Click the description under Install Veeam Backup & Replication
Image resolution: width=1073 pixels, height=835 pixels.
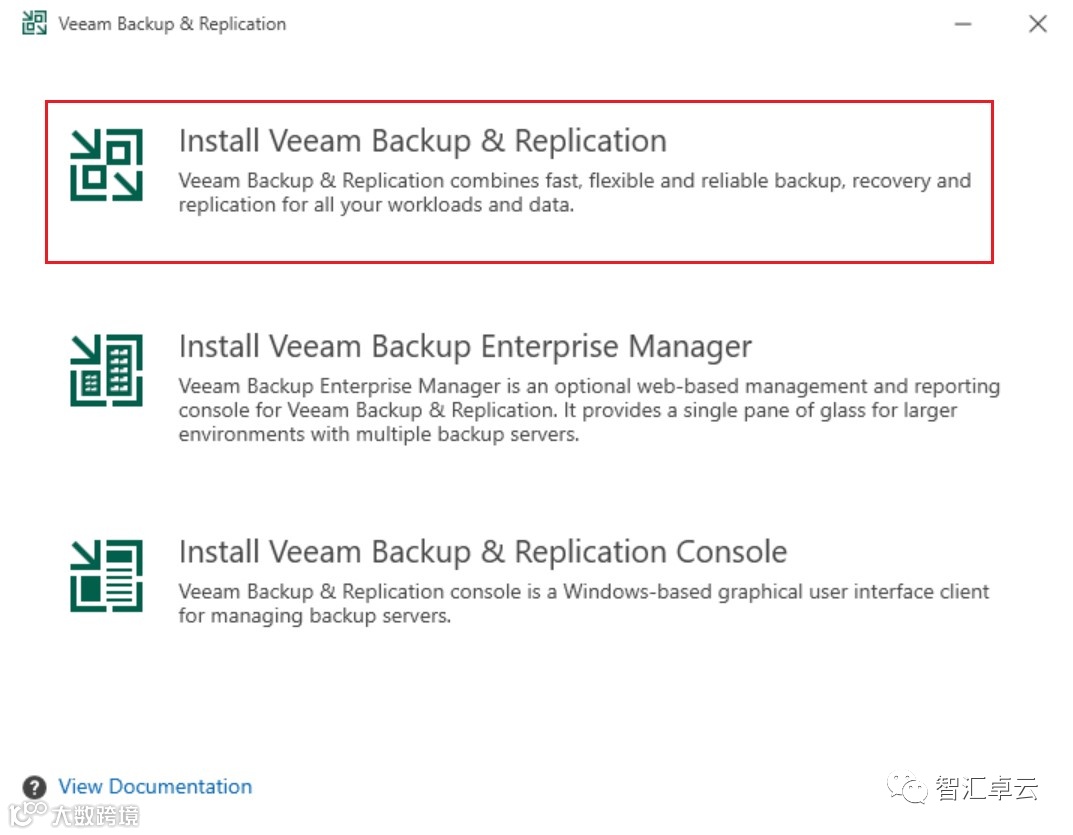574,193
